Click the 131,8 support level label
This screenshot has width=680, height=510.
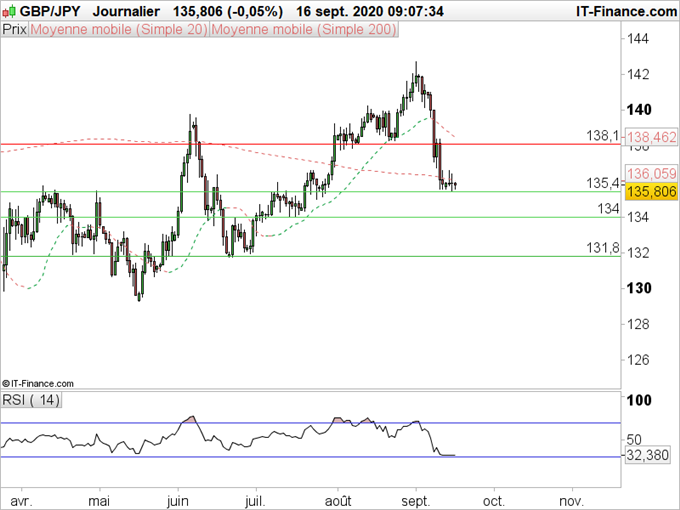coord(603,248)
